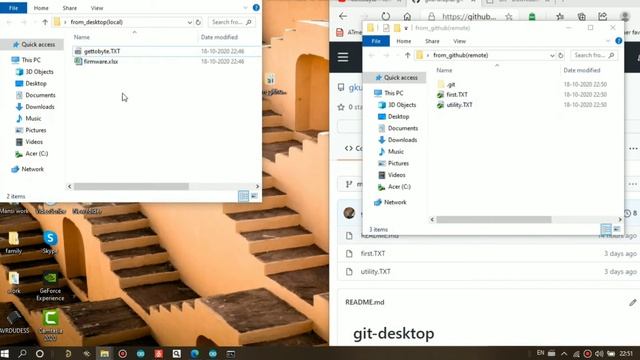Open Camtasia 2020 desktop shortcut
This screenshot has width=640, height=360.
(x=50, y=325)
